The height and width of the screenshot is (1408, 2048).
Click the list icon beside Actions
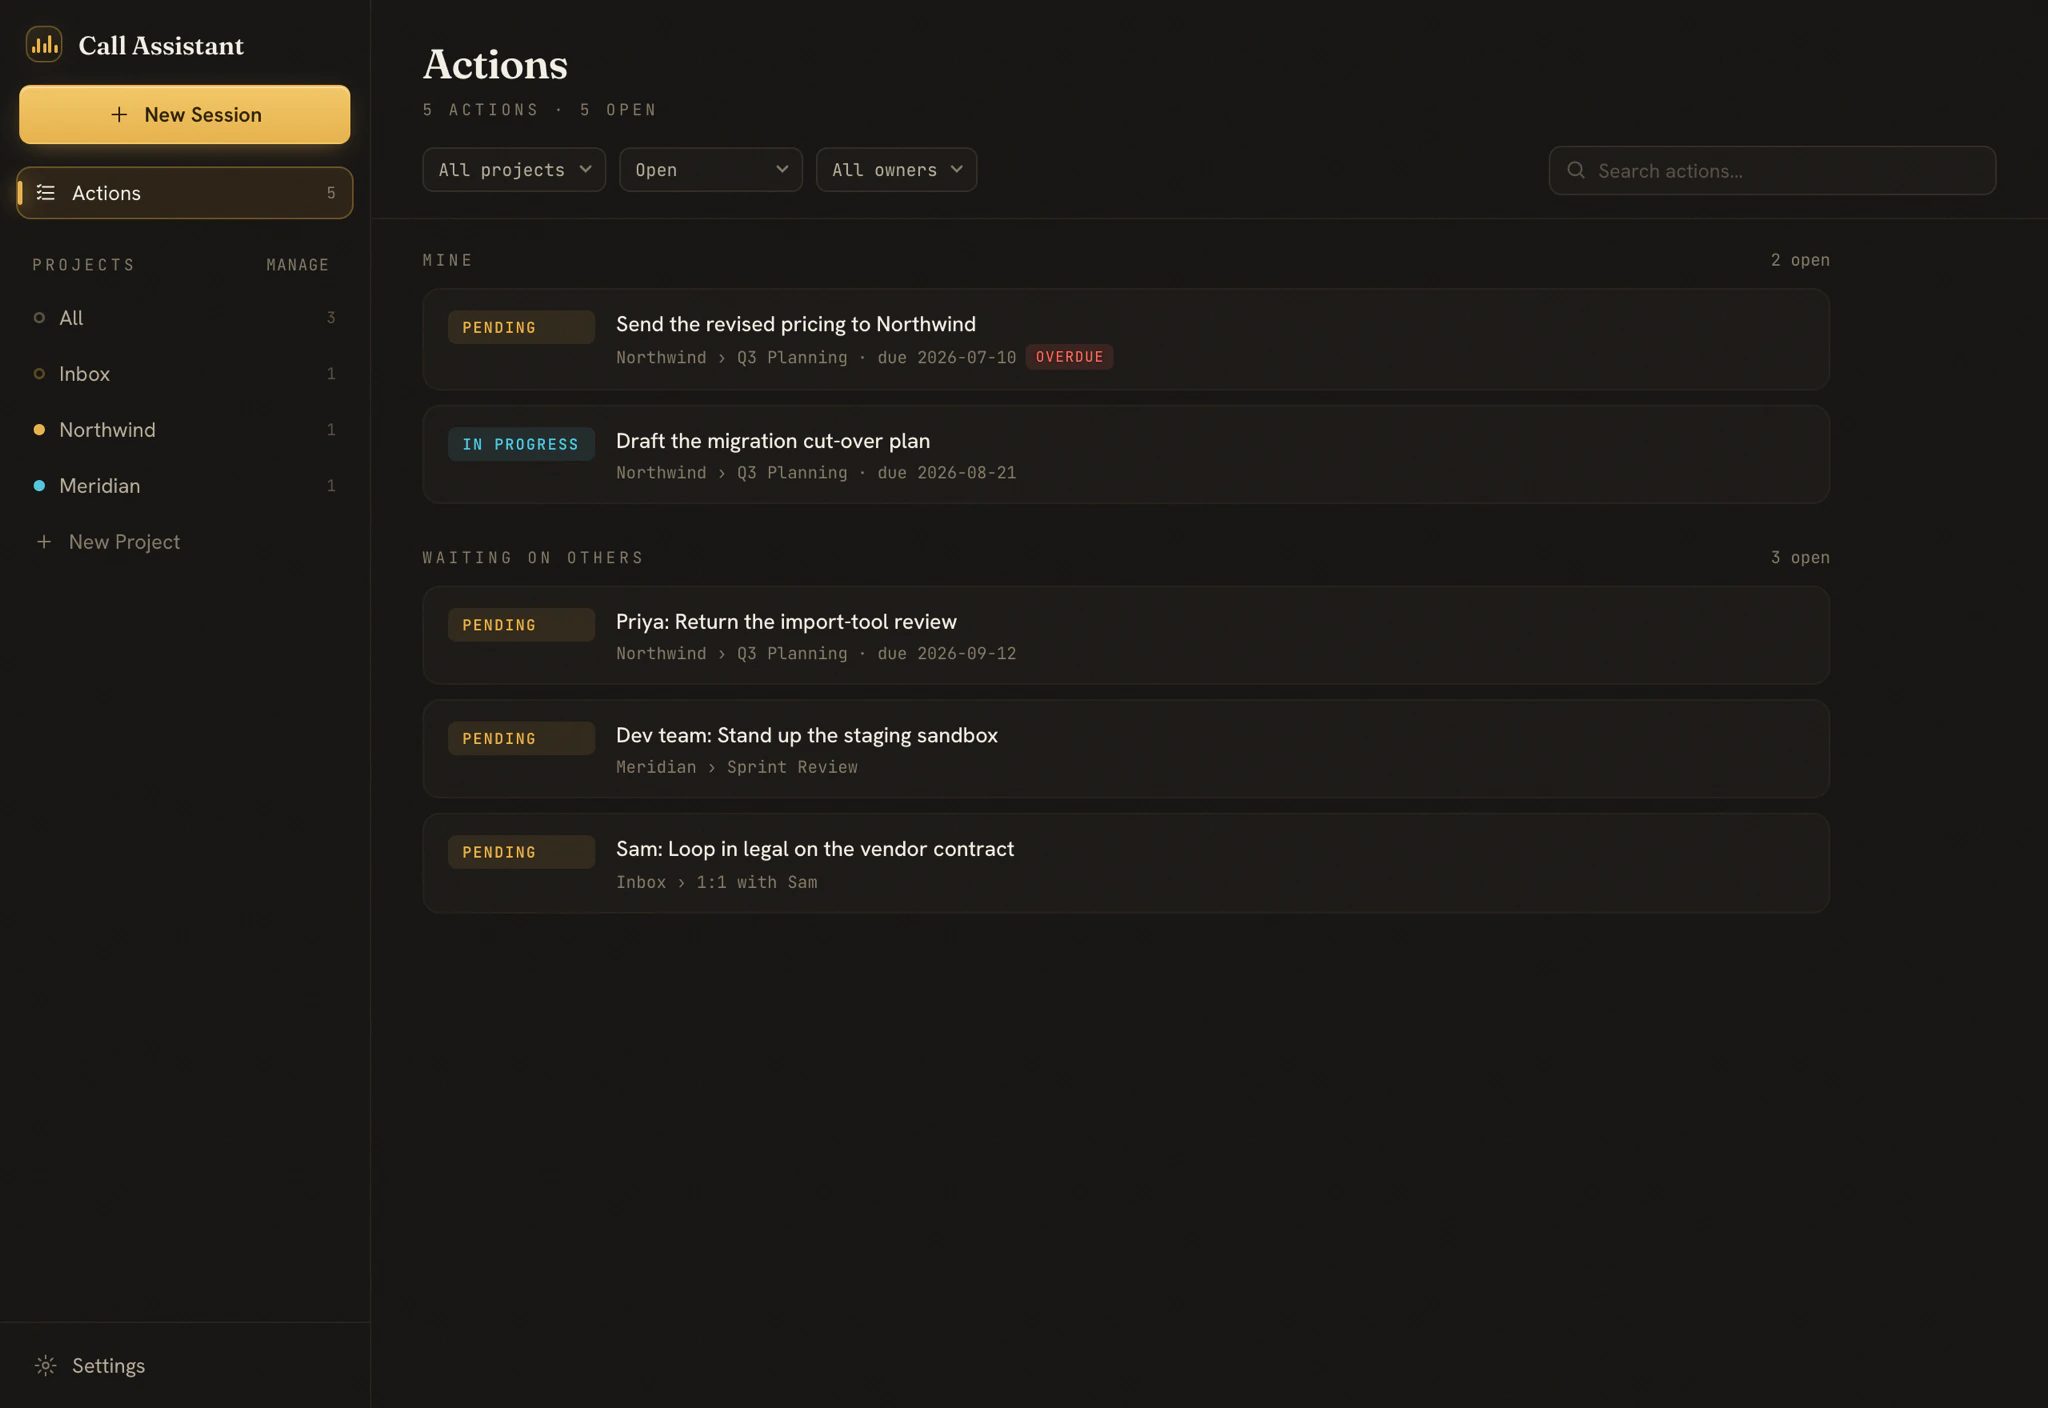coord(46,193)
